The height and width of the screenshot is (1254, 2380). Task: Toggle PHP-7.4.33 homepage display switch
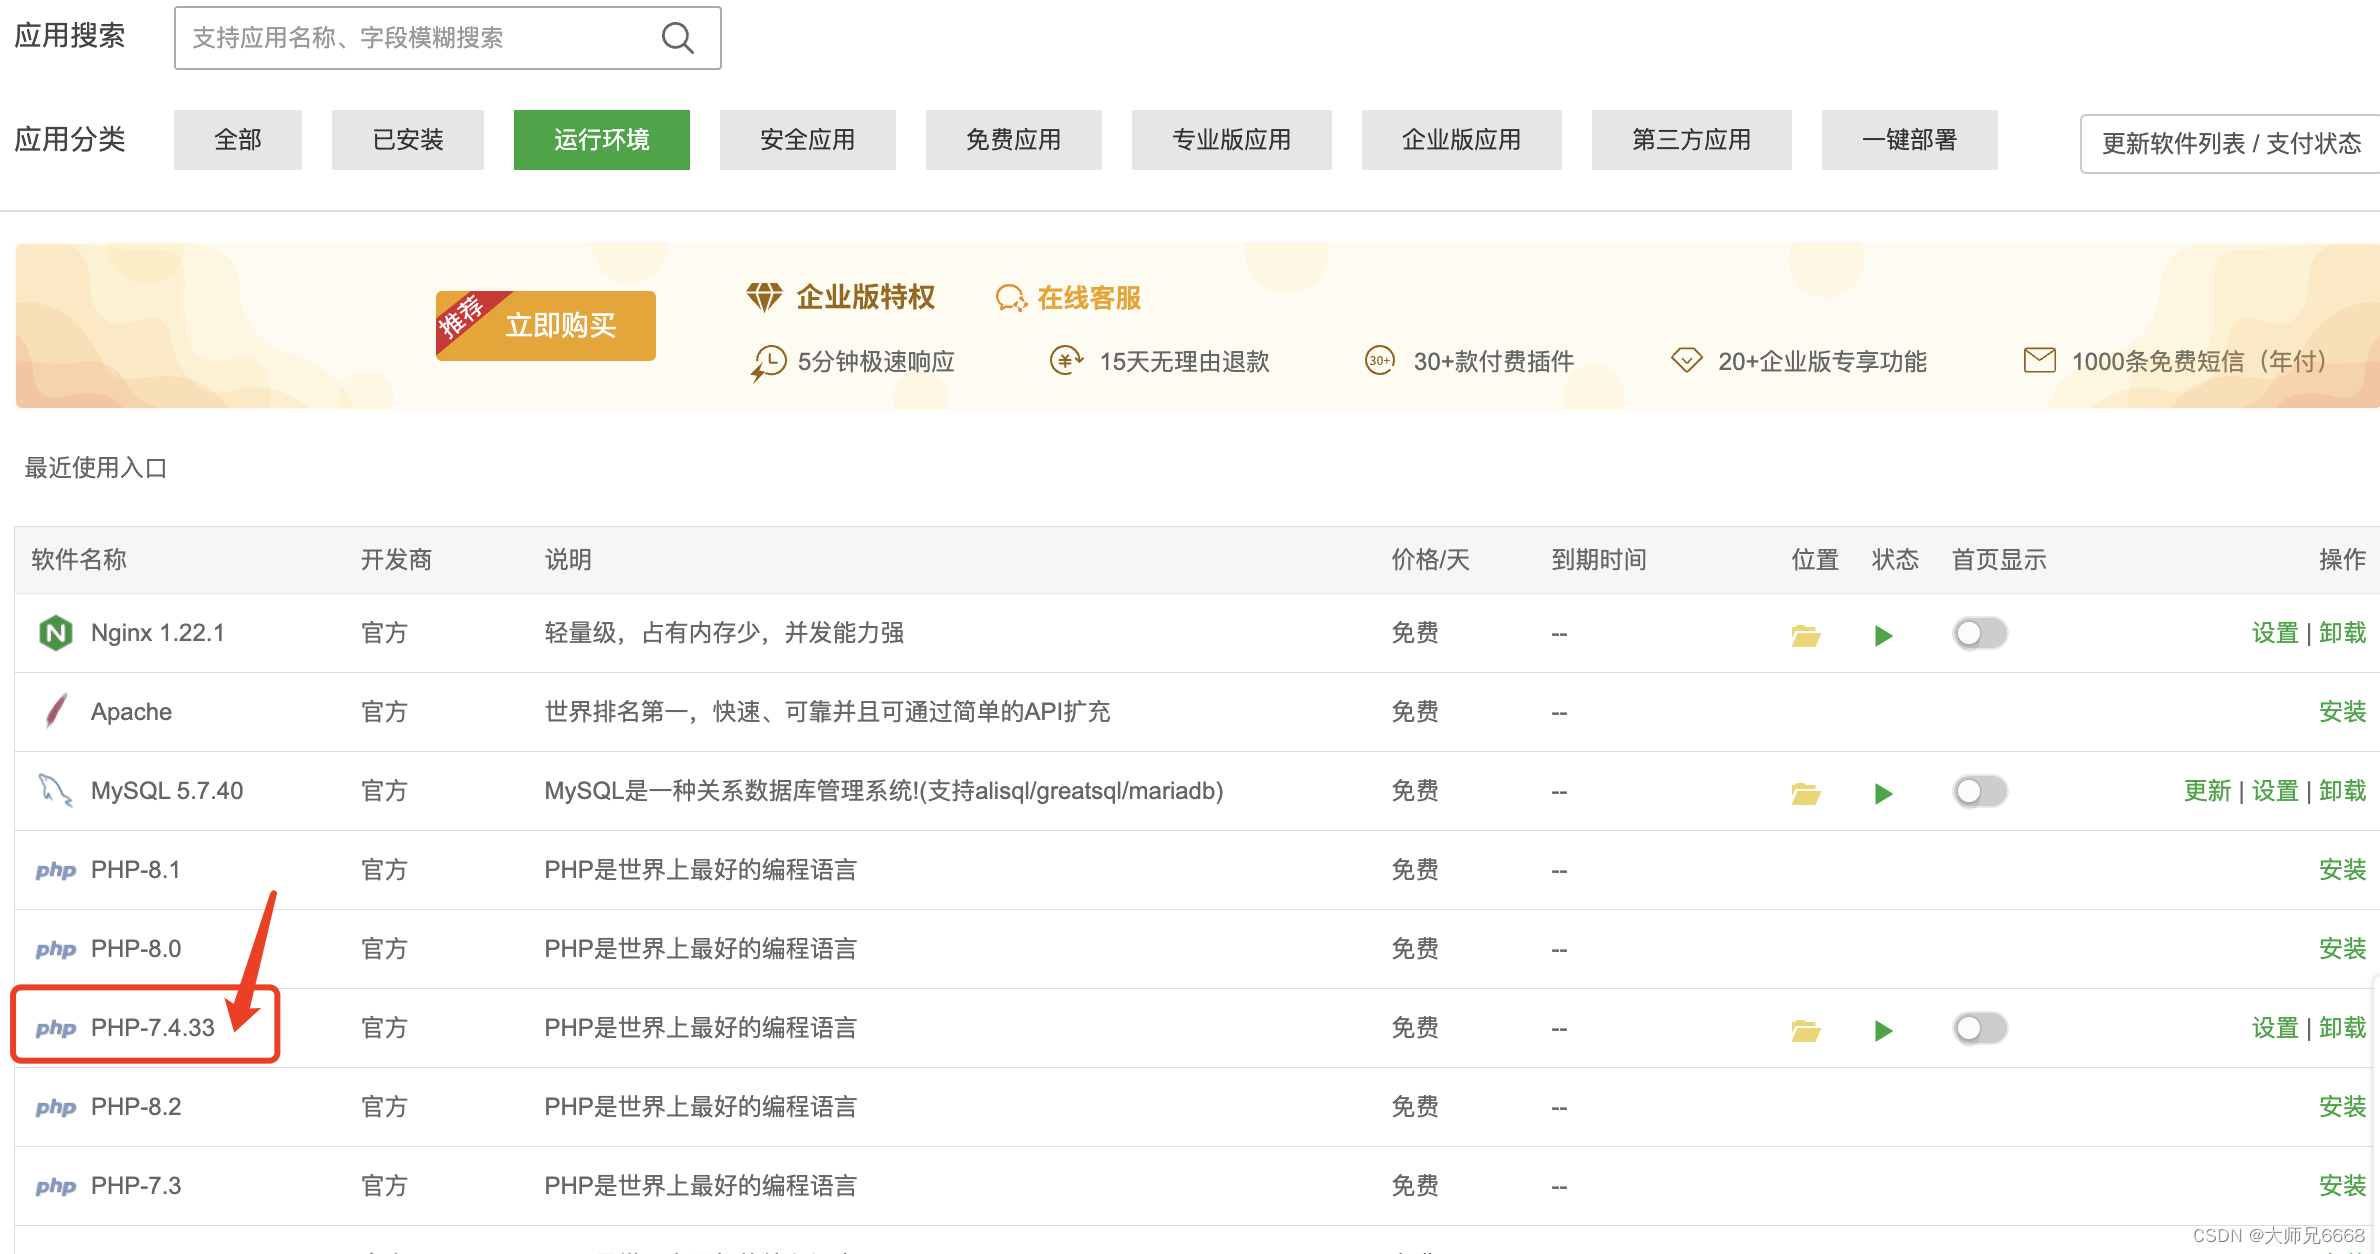1980,1028
